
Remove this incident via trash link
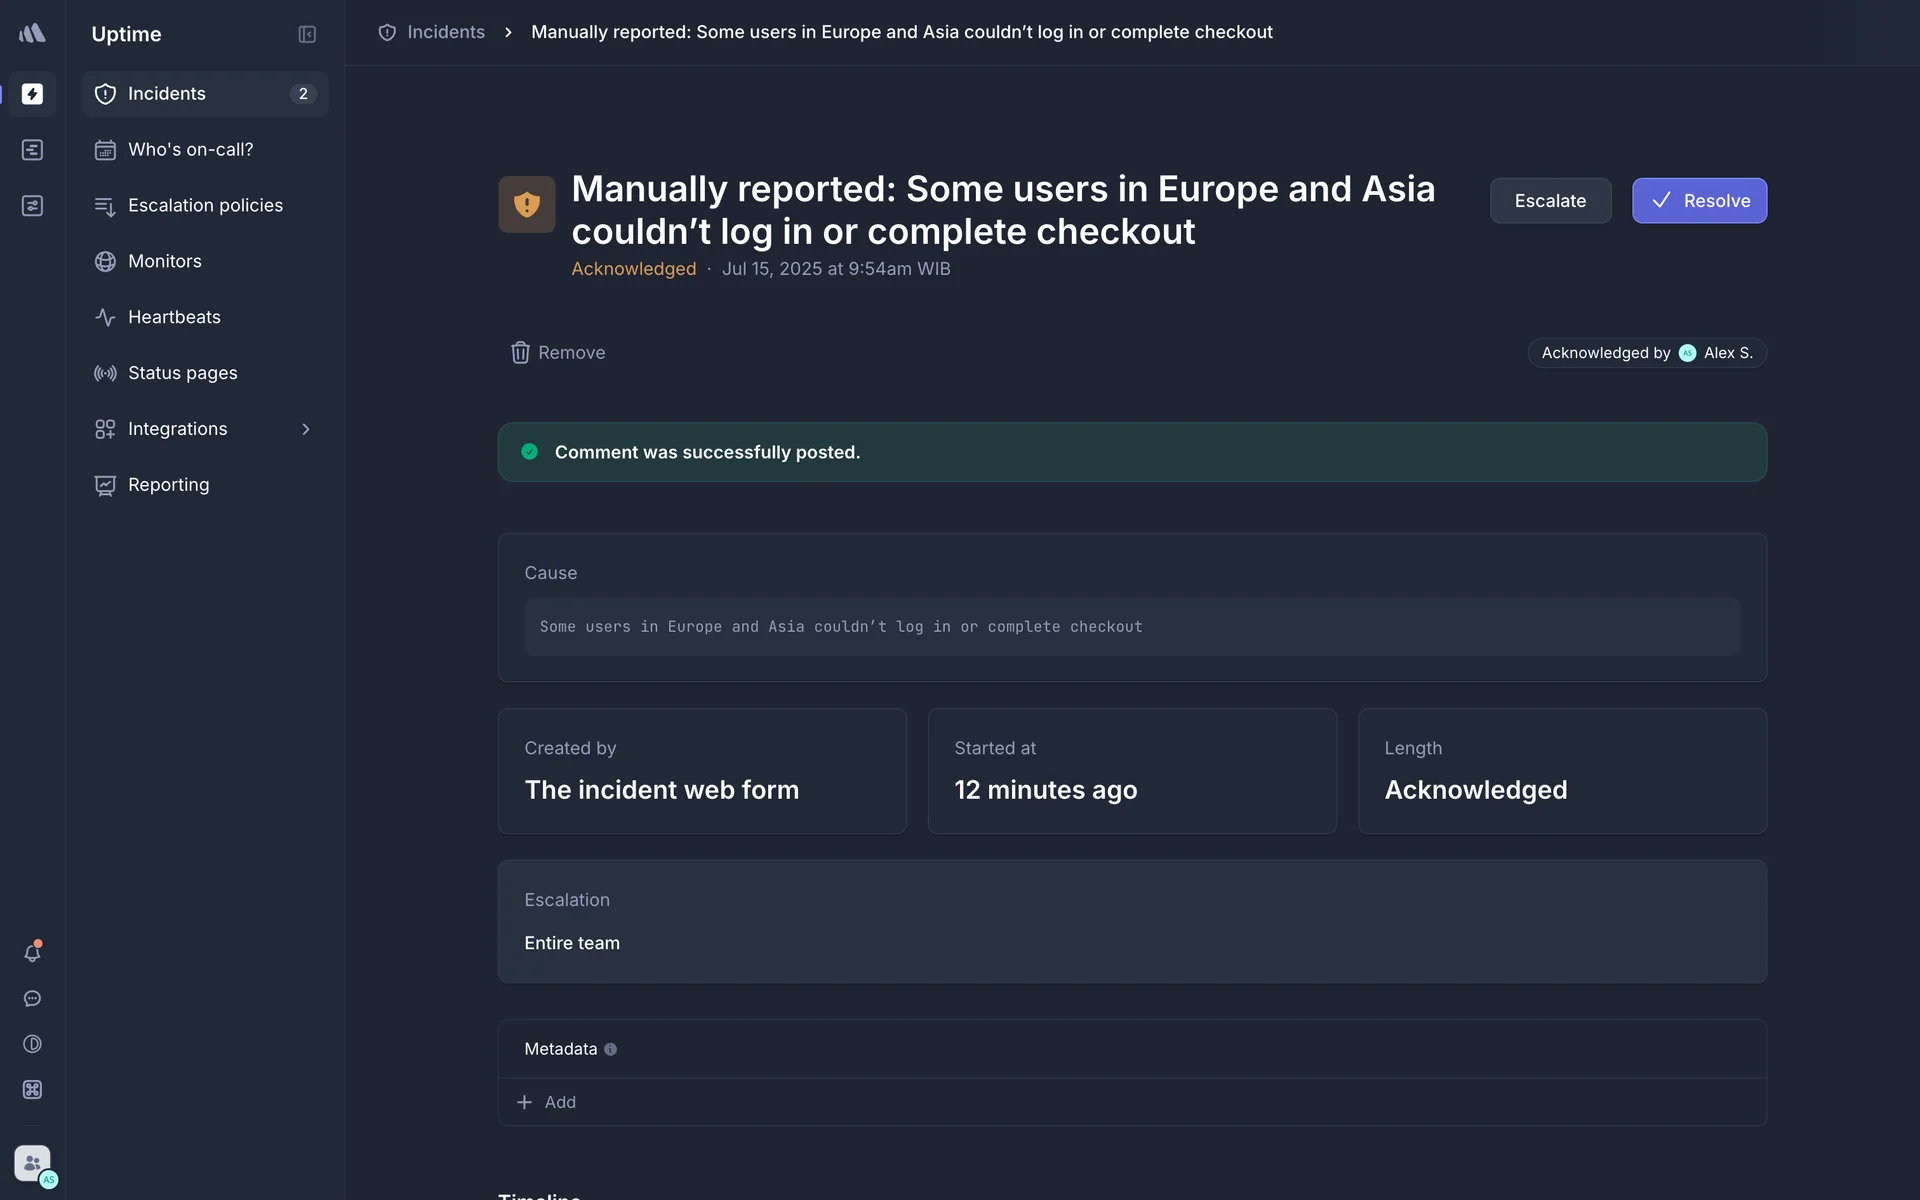(558, 353)
